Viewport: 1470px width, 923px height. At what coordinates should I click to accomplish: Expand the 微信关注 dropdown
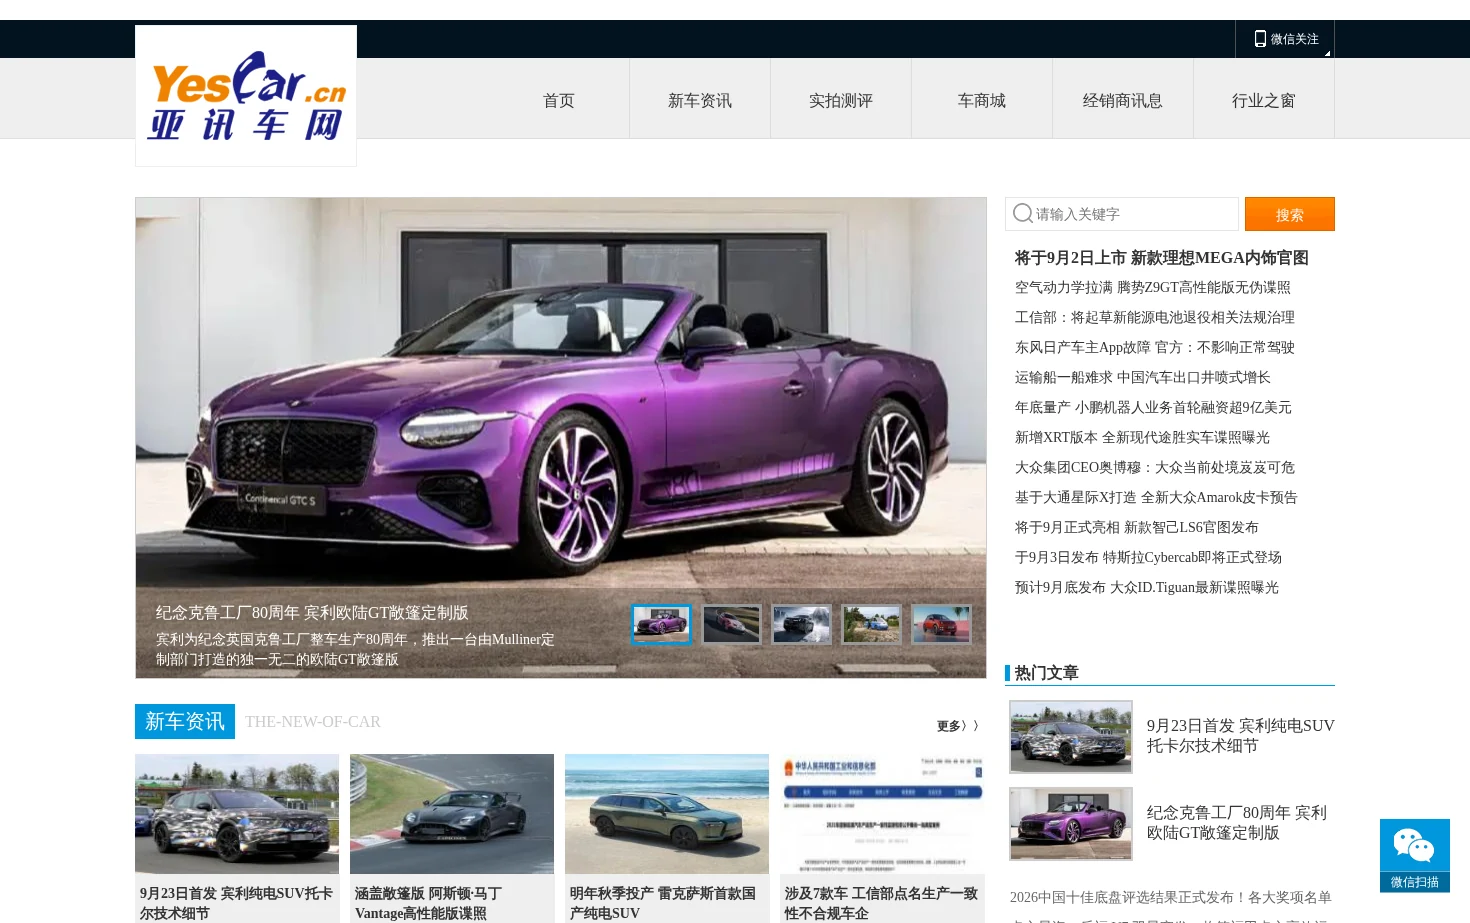coord(1285,39)
